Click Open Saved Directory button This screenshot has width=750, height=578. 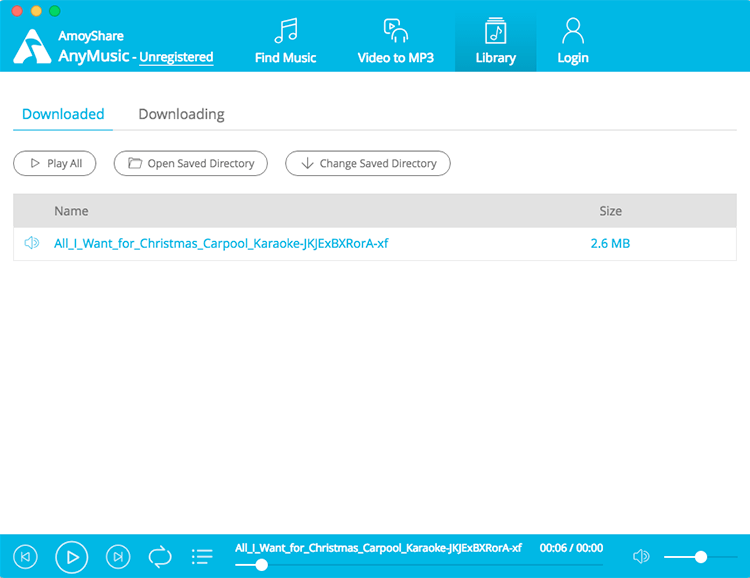pos(190,163)
